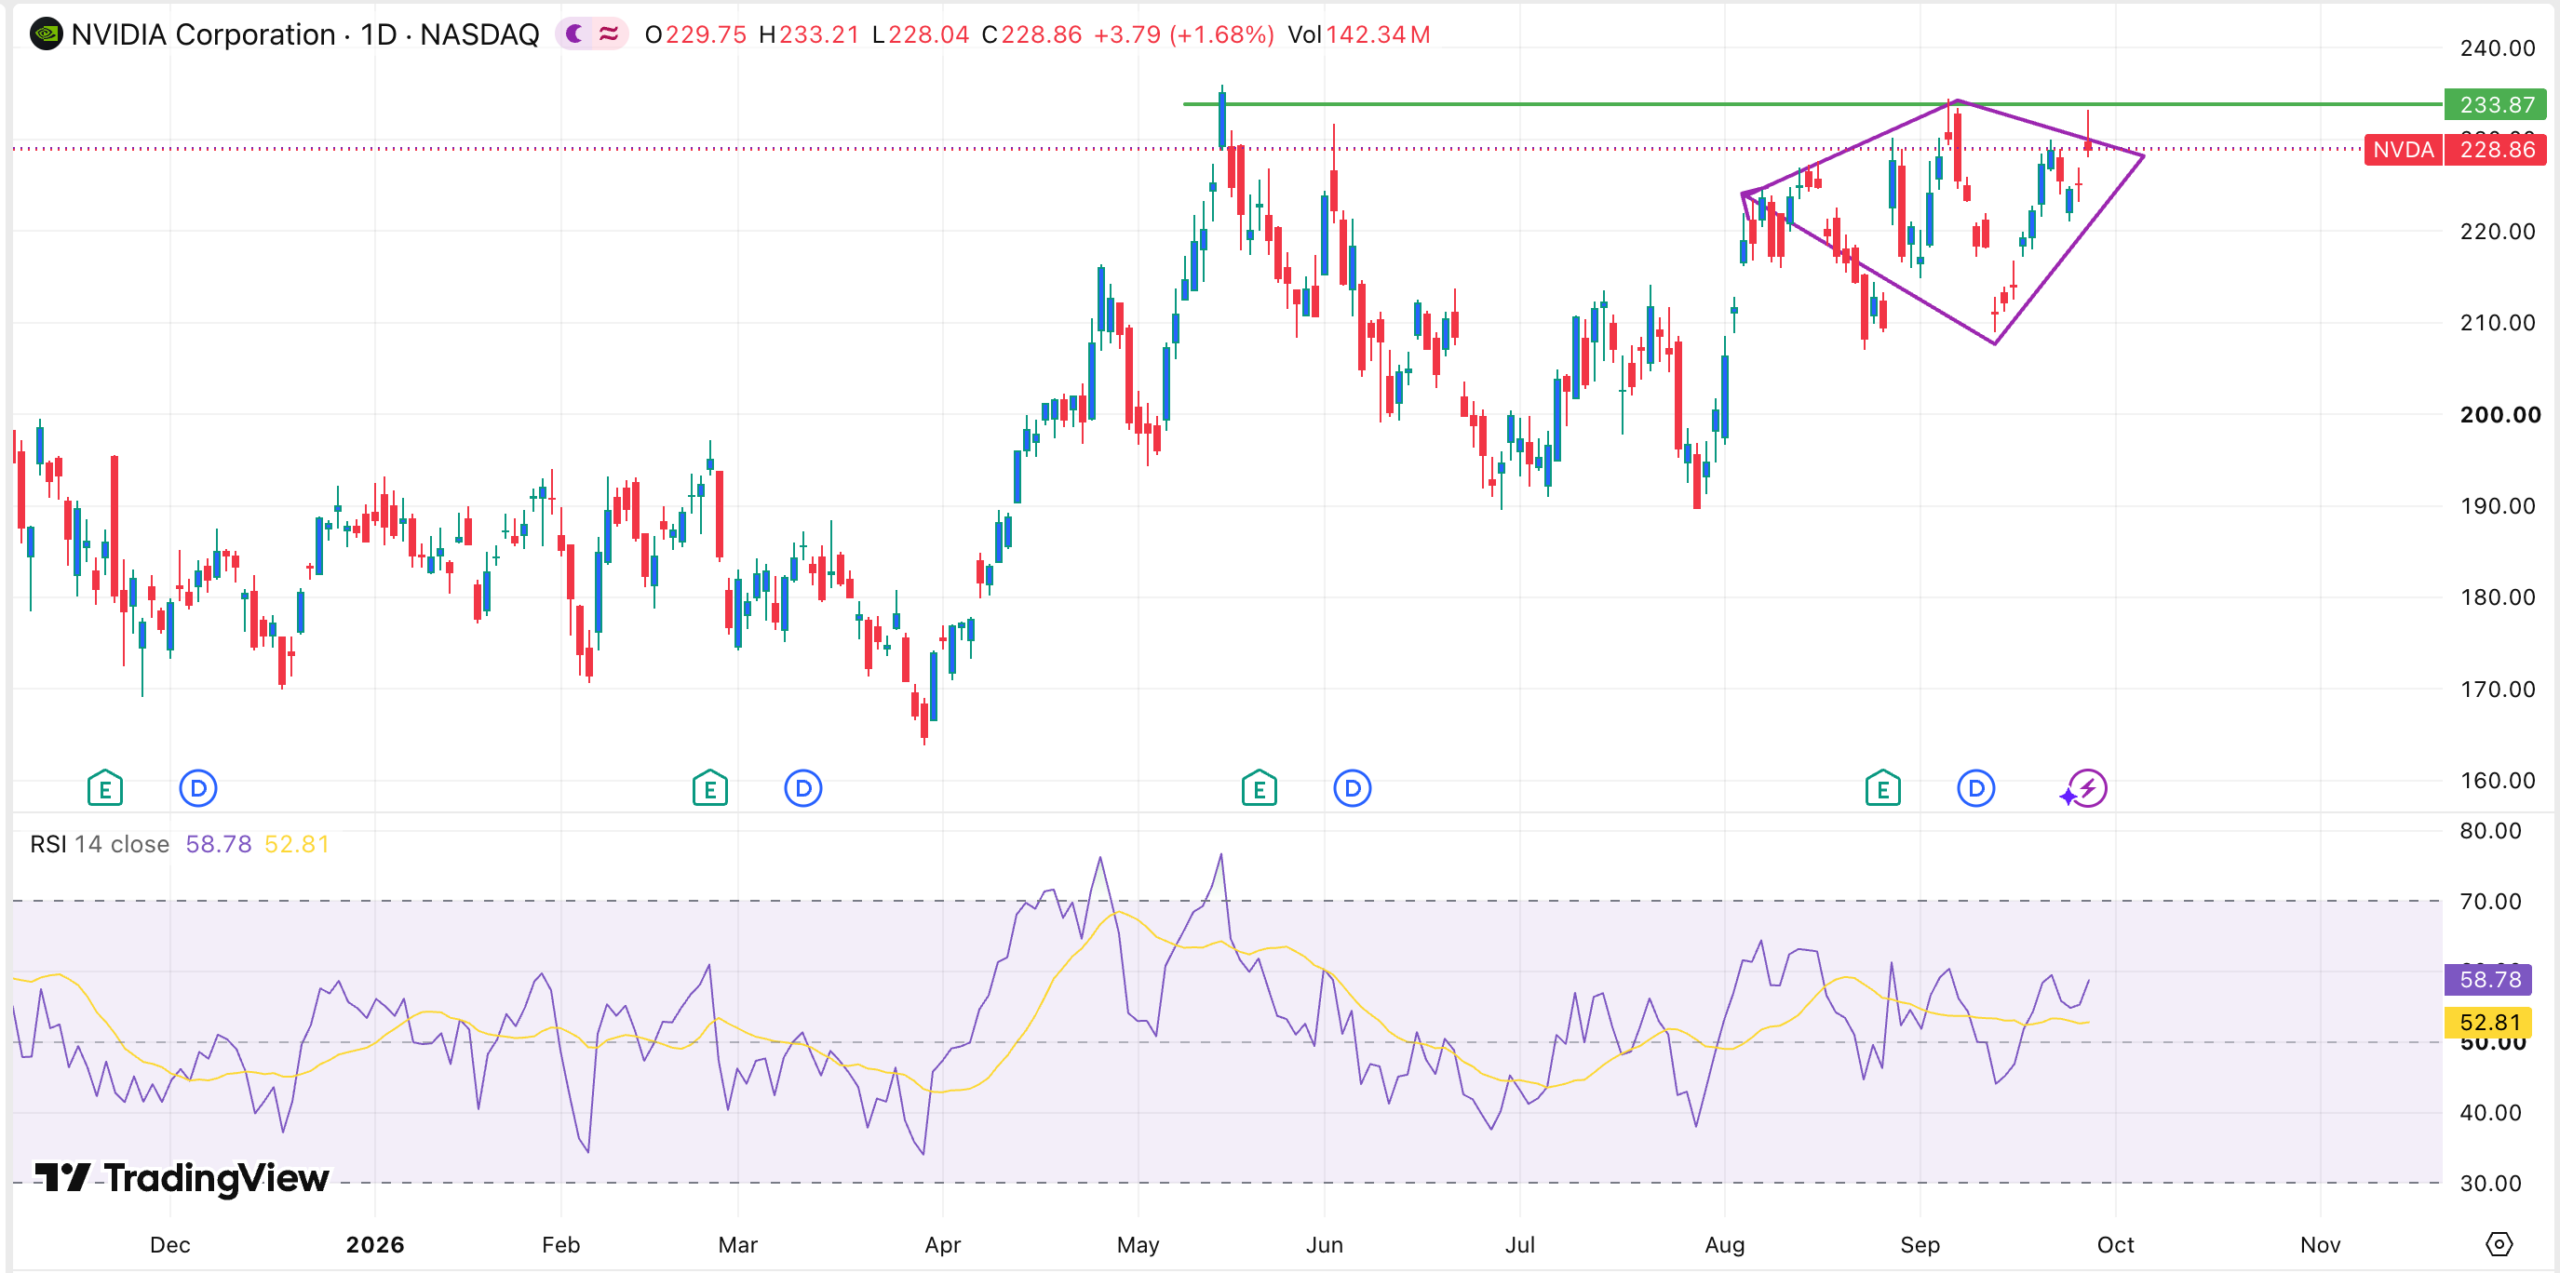
Task: Click the red 228.86 last price label
Action: pos(2496,150)
